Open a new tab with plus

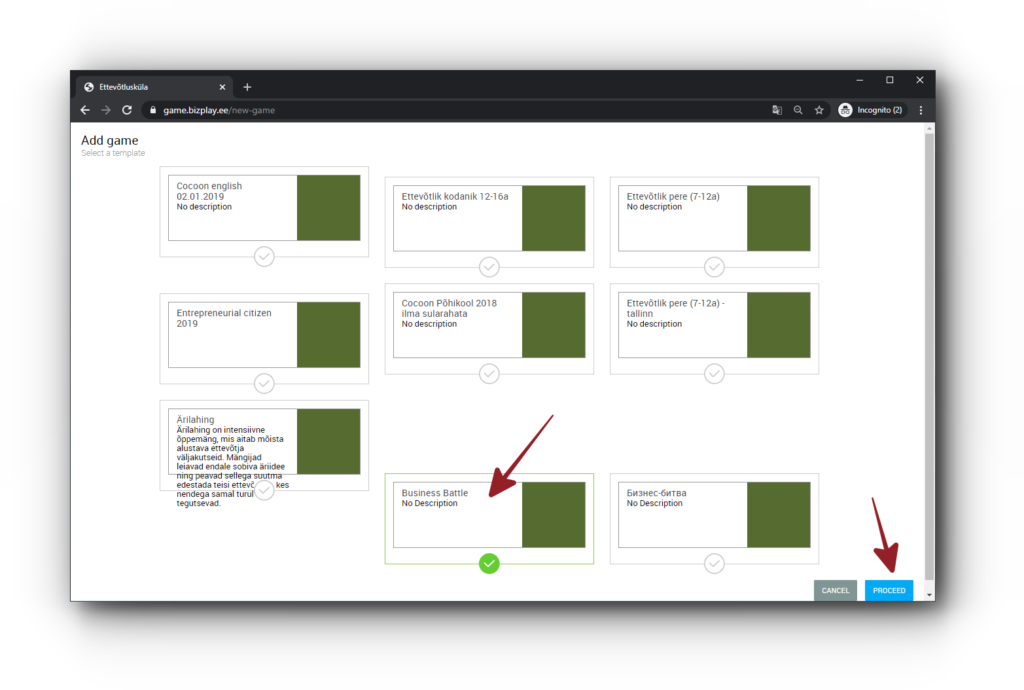coord(247,87)
